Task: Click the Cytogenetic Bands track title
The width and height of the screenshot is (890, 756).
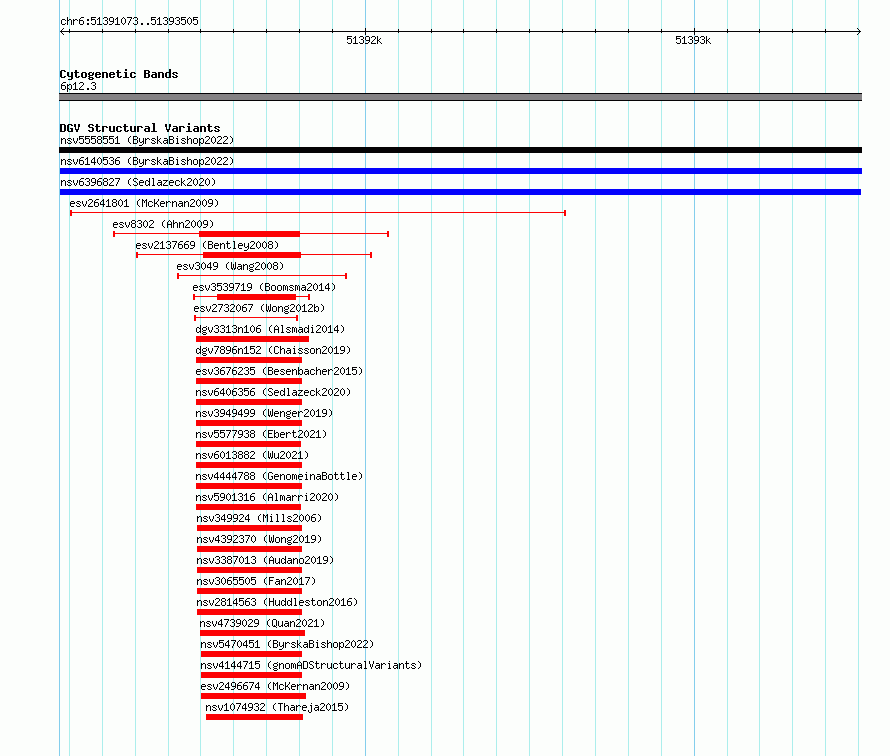Action: click(x=119, y=74)
